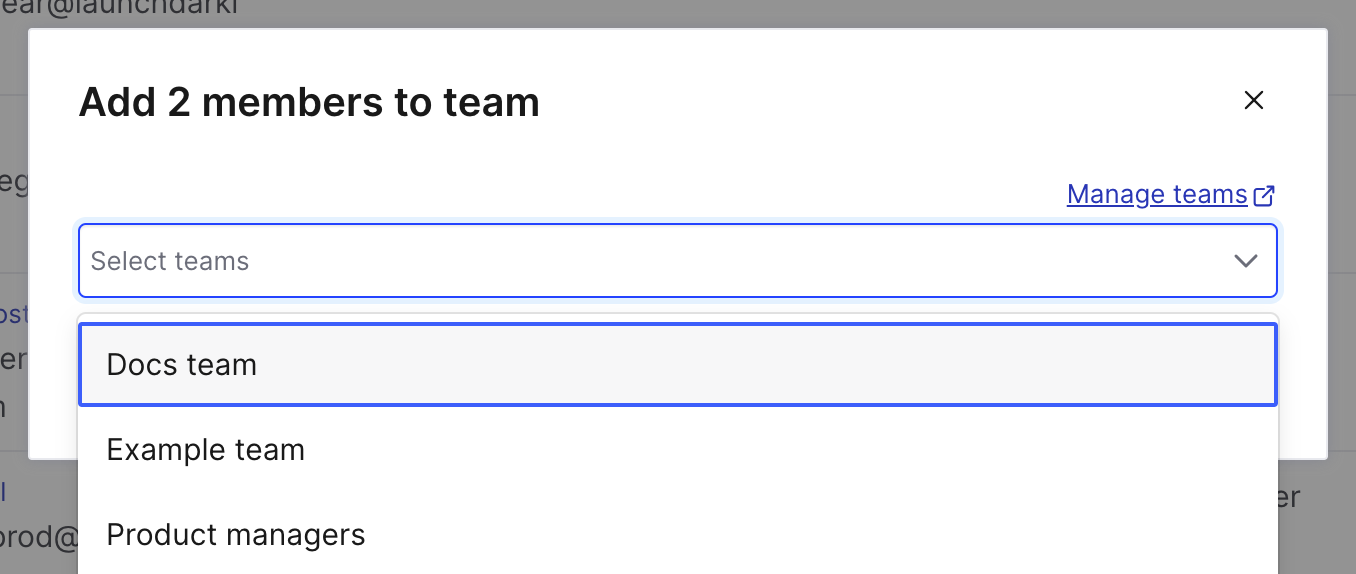
Task: Open the blue 'ost' link behind the dialog
Action: [x=14, y=315]
